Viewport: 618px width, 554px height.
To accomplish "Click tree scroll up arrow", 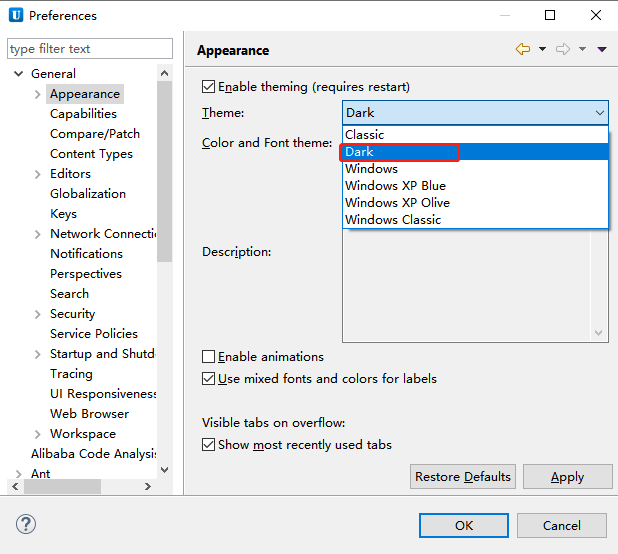I will [165, 73].
